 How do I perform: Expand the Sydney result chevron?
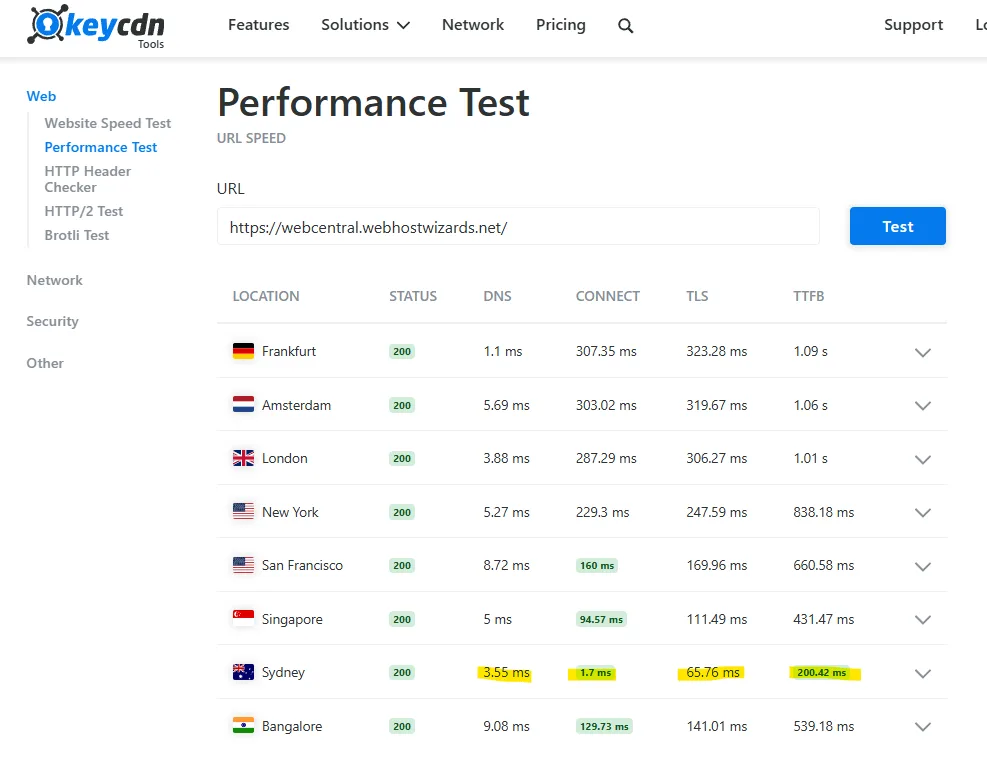[x=922, y=673]
